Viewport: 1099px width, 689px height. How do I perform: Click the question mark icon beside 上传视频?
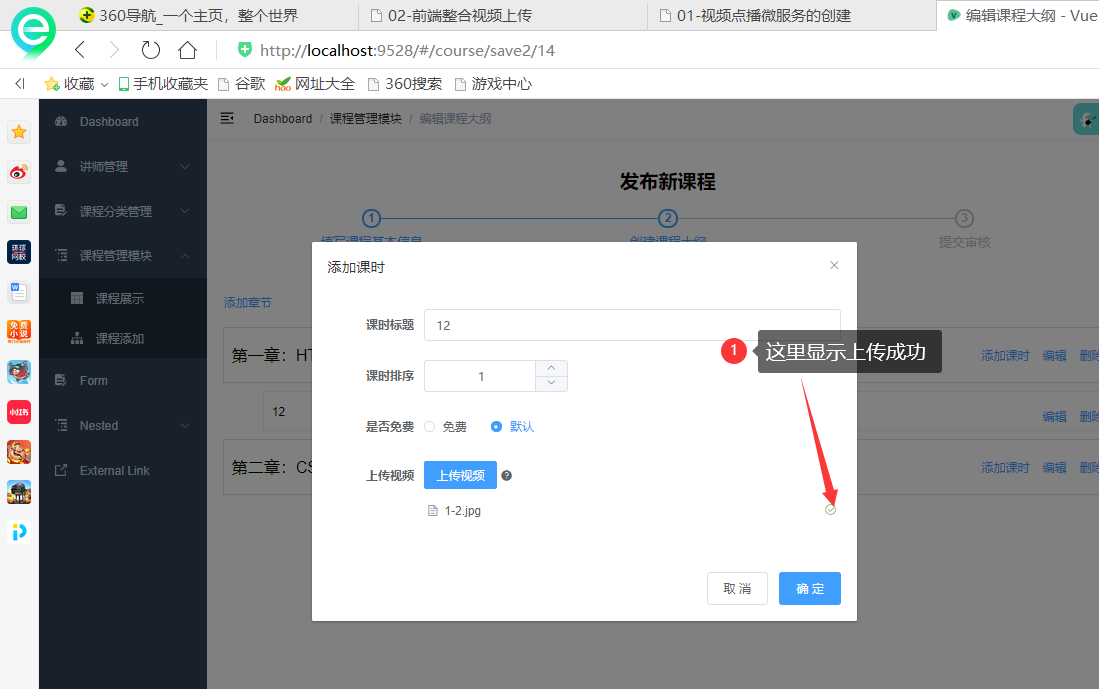[506, 475]
